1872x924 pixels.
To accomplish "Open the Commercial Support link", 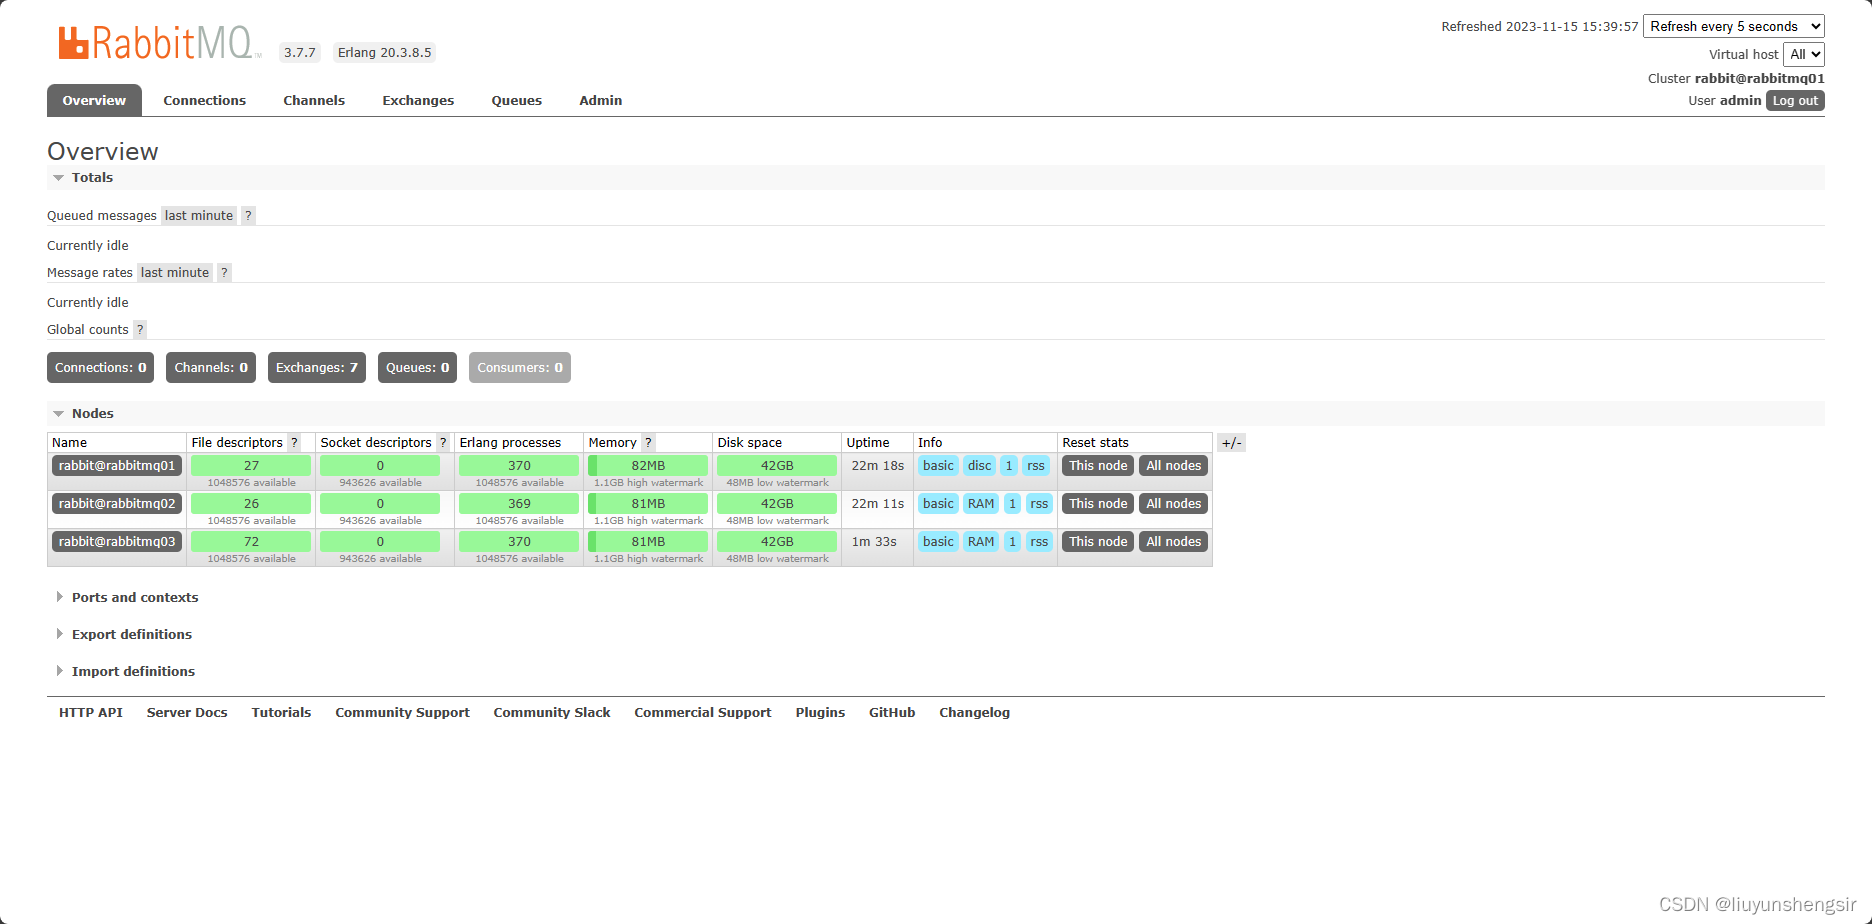I will pyautogui.click(x=703, y=712).
